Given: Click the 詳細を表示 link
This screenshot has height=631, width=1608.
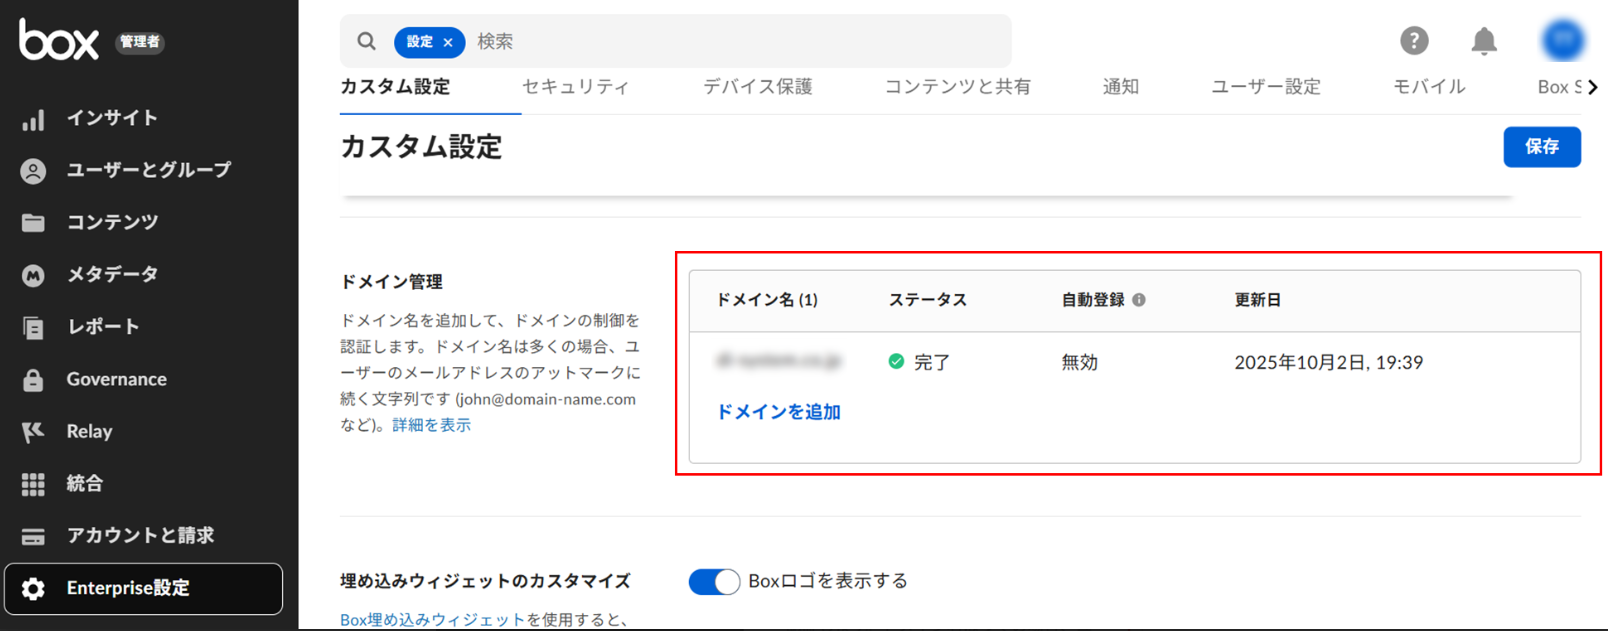Looking at the screenshot, I should [431, 425].
